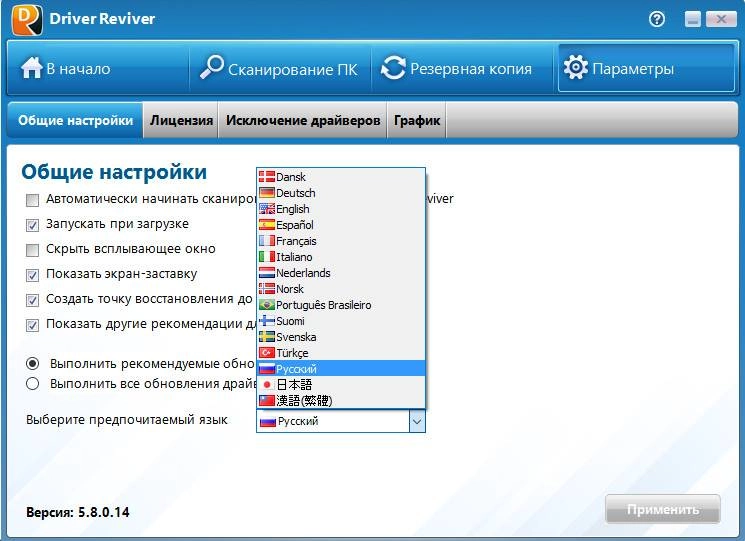This screenshot has width=745, height=541.
Task: Uncheck Показать экран-заставку
Action: point(32,275)
